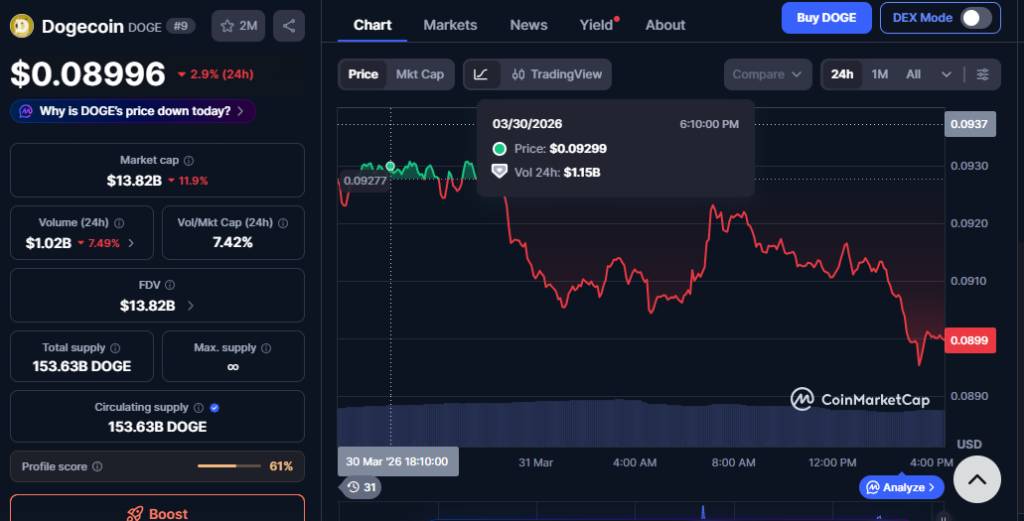Open chart settings sliders icon

(983, 74)
